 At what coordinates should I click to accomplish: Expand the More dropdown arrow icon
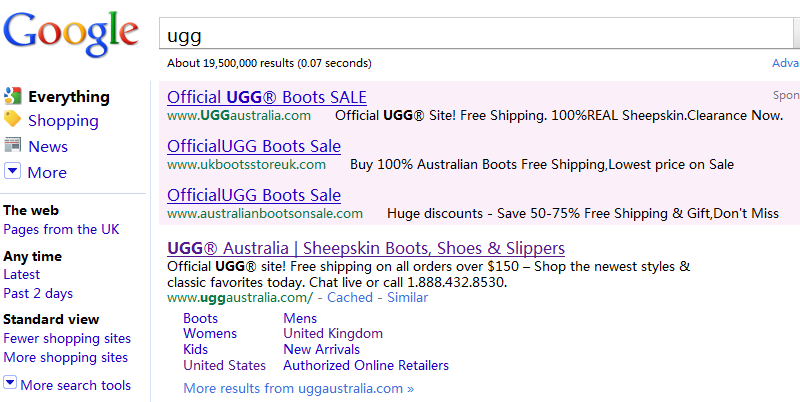tap(12, 171)
